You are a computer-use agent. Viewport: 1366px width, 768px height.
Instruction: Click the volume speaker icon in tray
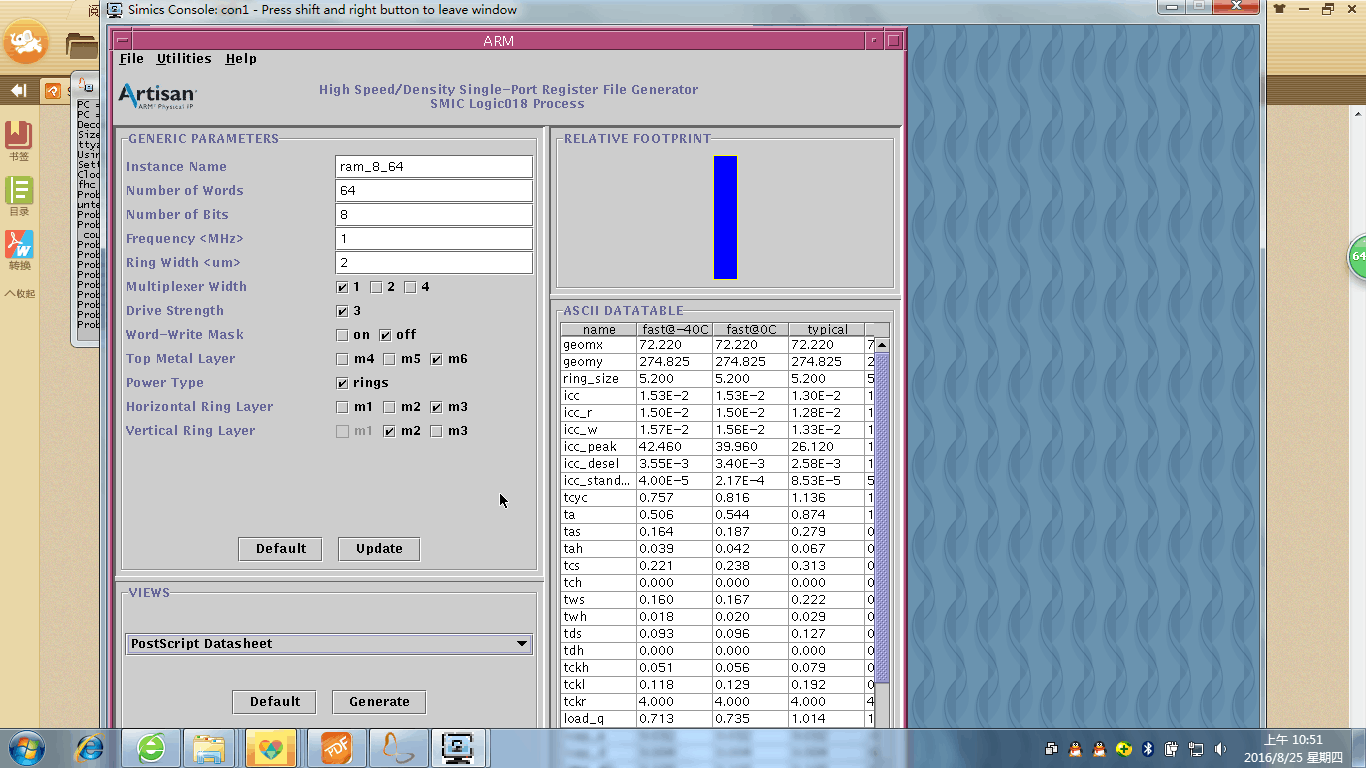point(1220,748)
